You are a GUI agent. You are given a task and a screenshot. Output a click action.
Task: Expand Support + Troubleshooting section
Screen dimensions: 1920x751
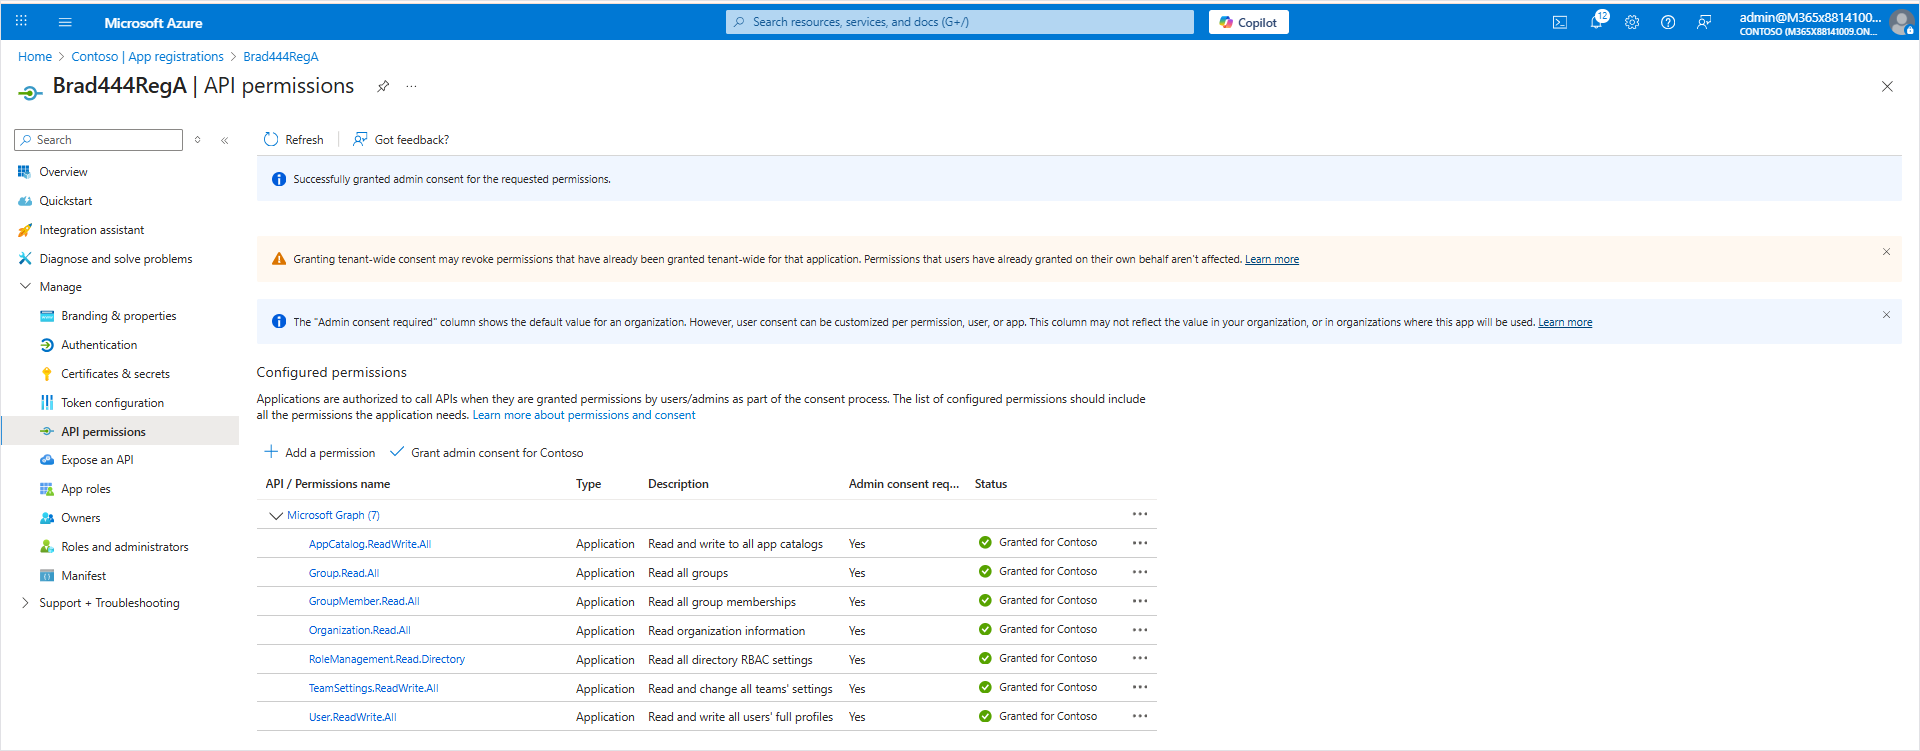point(25,603)
